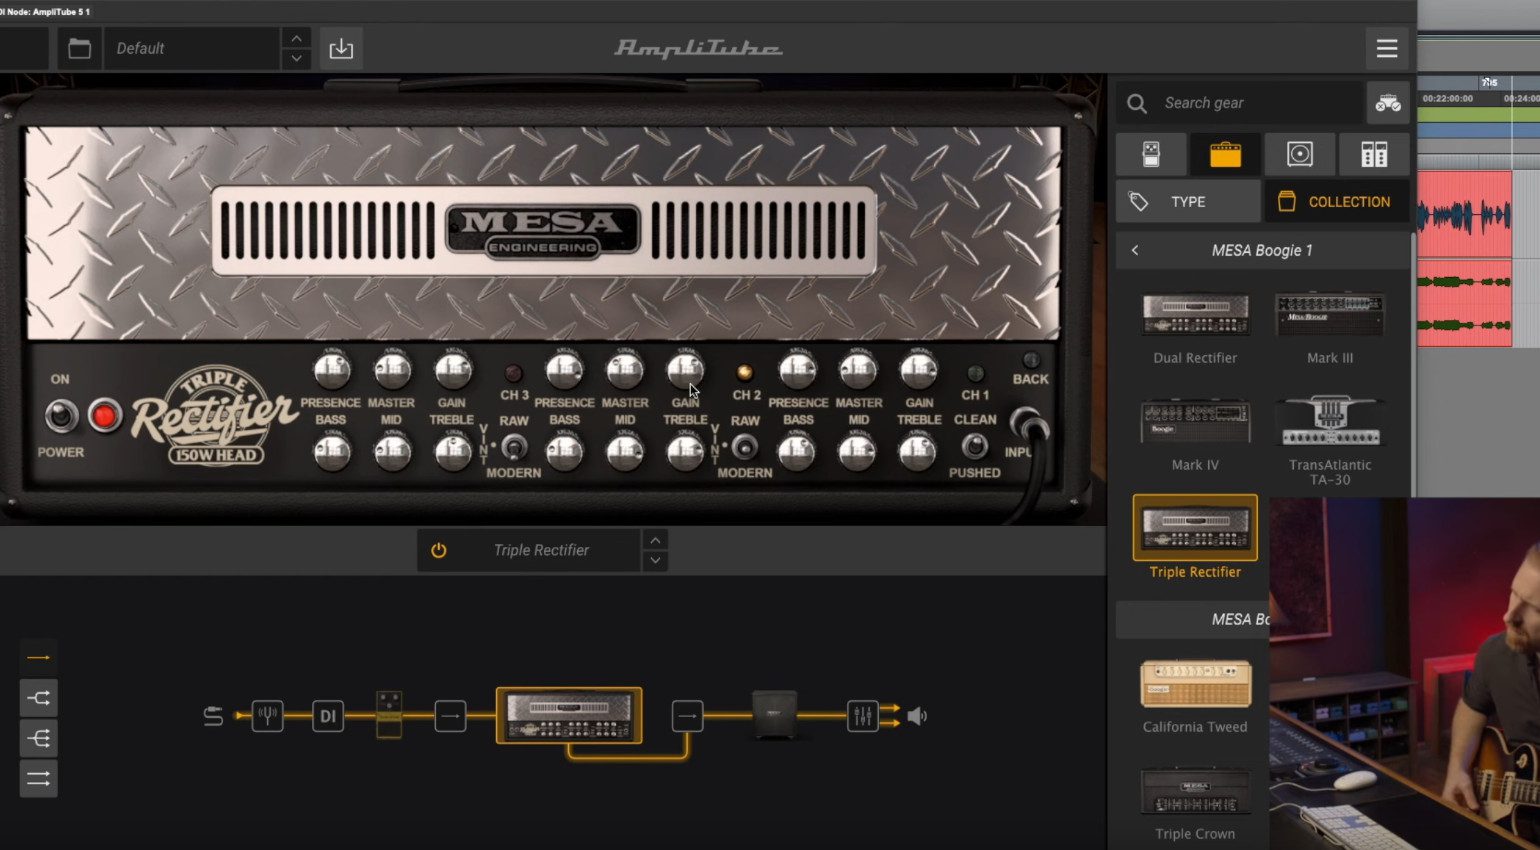The height and width of the screenshot is (850, 1540).
Task: Select the amplifier gear filter icon
Action: [1225, 154]
